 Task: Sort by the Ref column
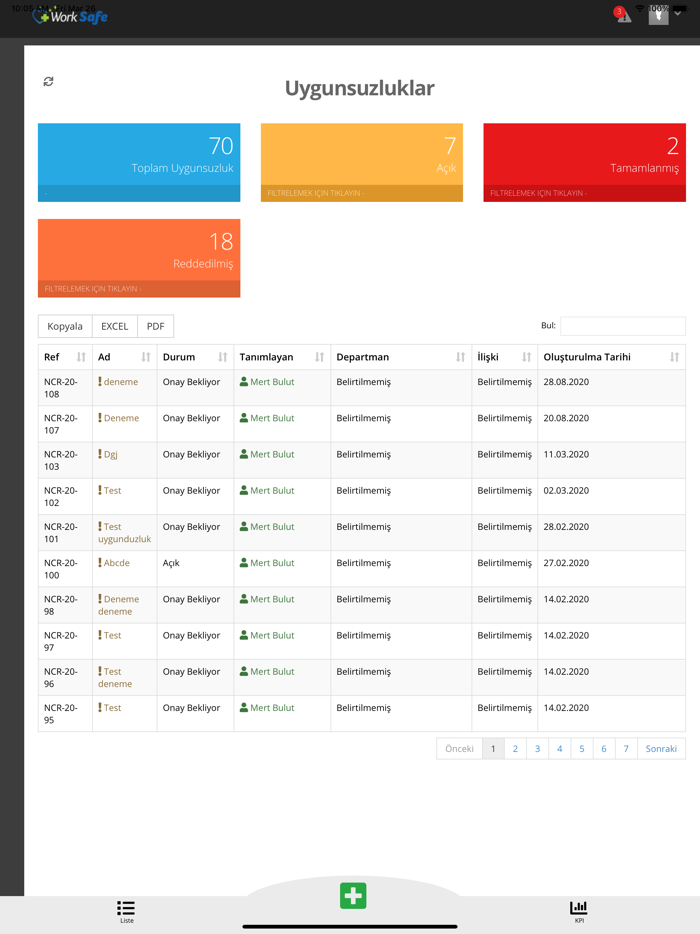(65, 357)
